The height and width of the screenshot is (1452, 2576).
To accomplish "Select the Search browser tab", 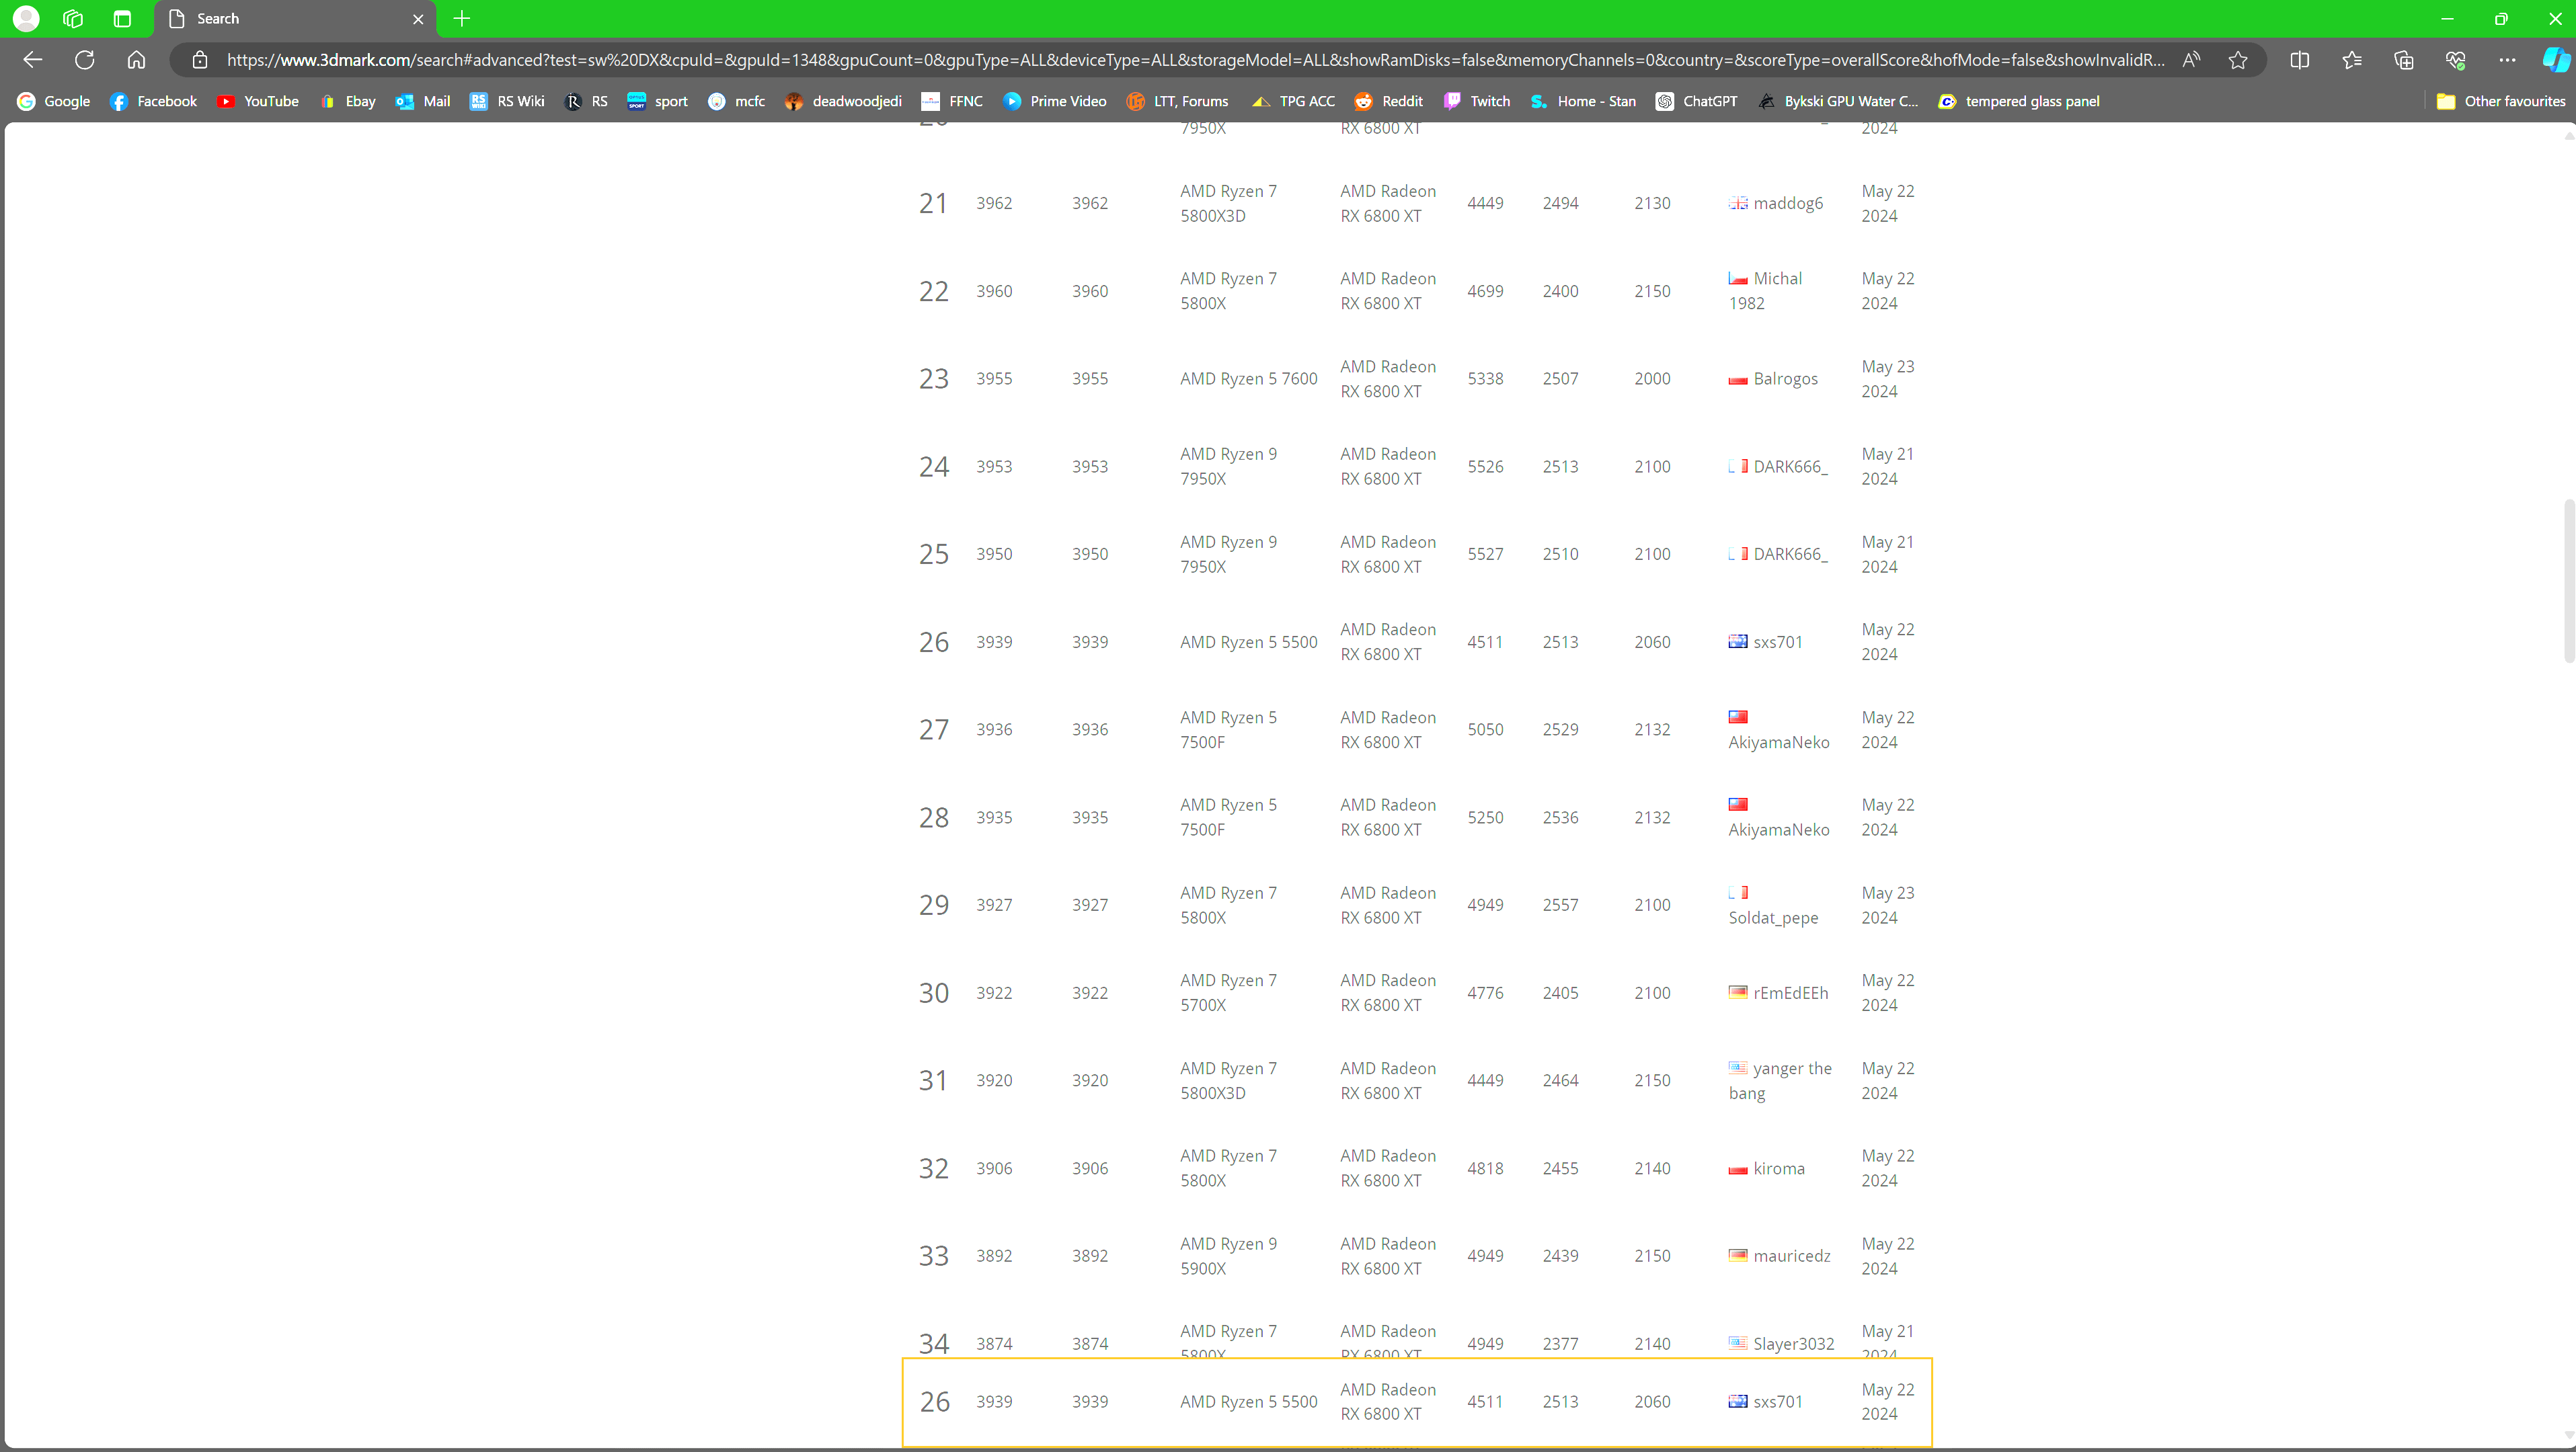I will [296, 19].
